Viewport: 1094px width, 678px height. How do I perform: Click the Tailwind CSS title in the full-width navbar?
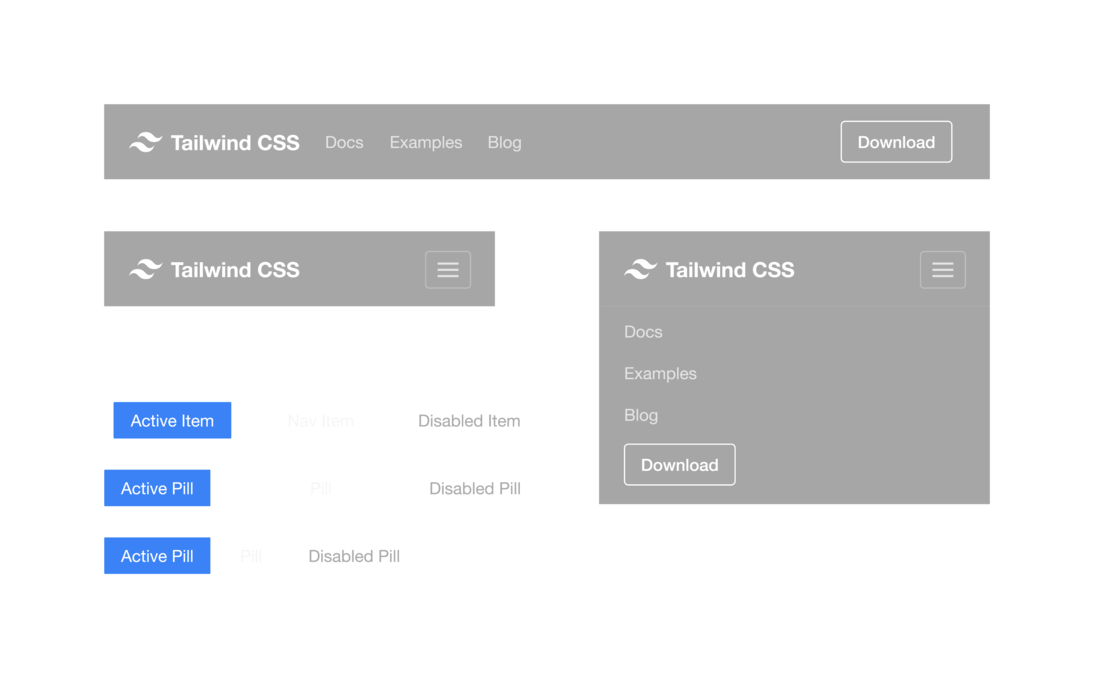(235, 142)
